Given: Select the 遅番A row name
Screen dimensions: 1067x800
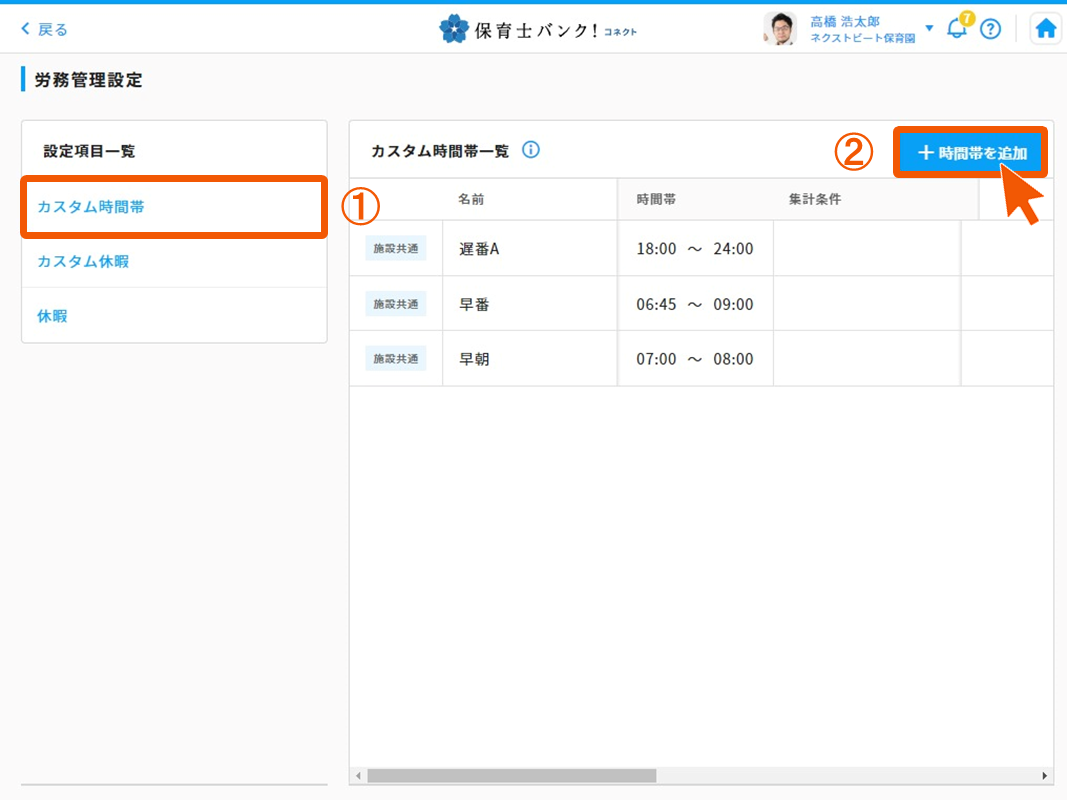Looking at the screenshot, I should pos(479,249).
